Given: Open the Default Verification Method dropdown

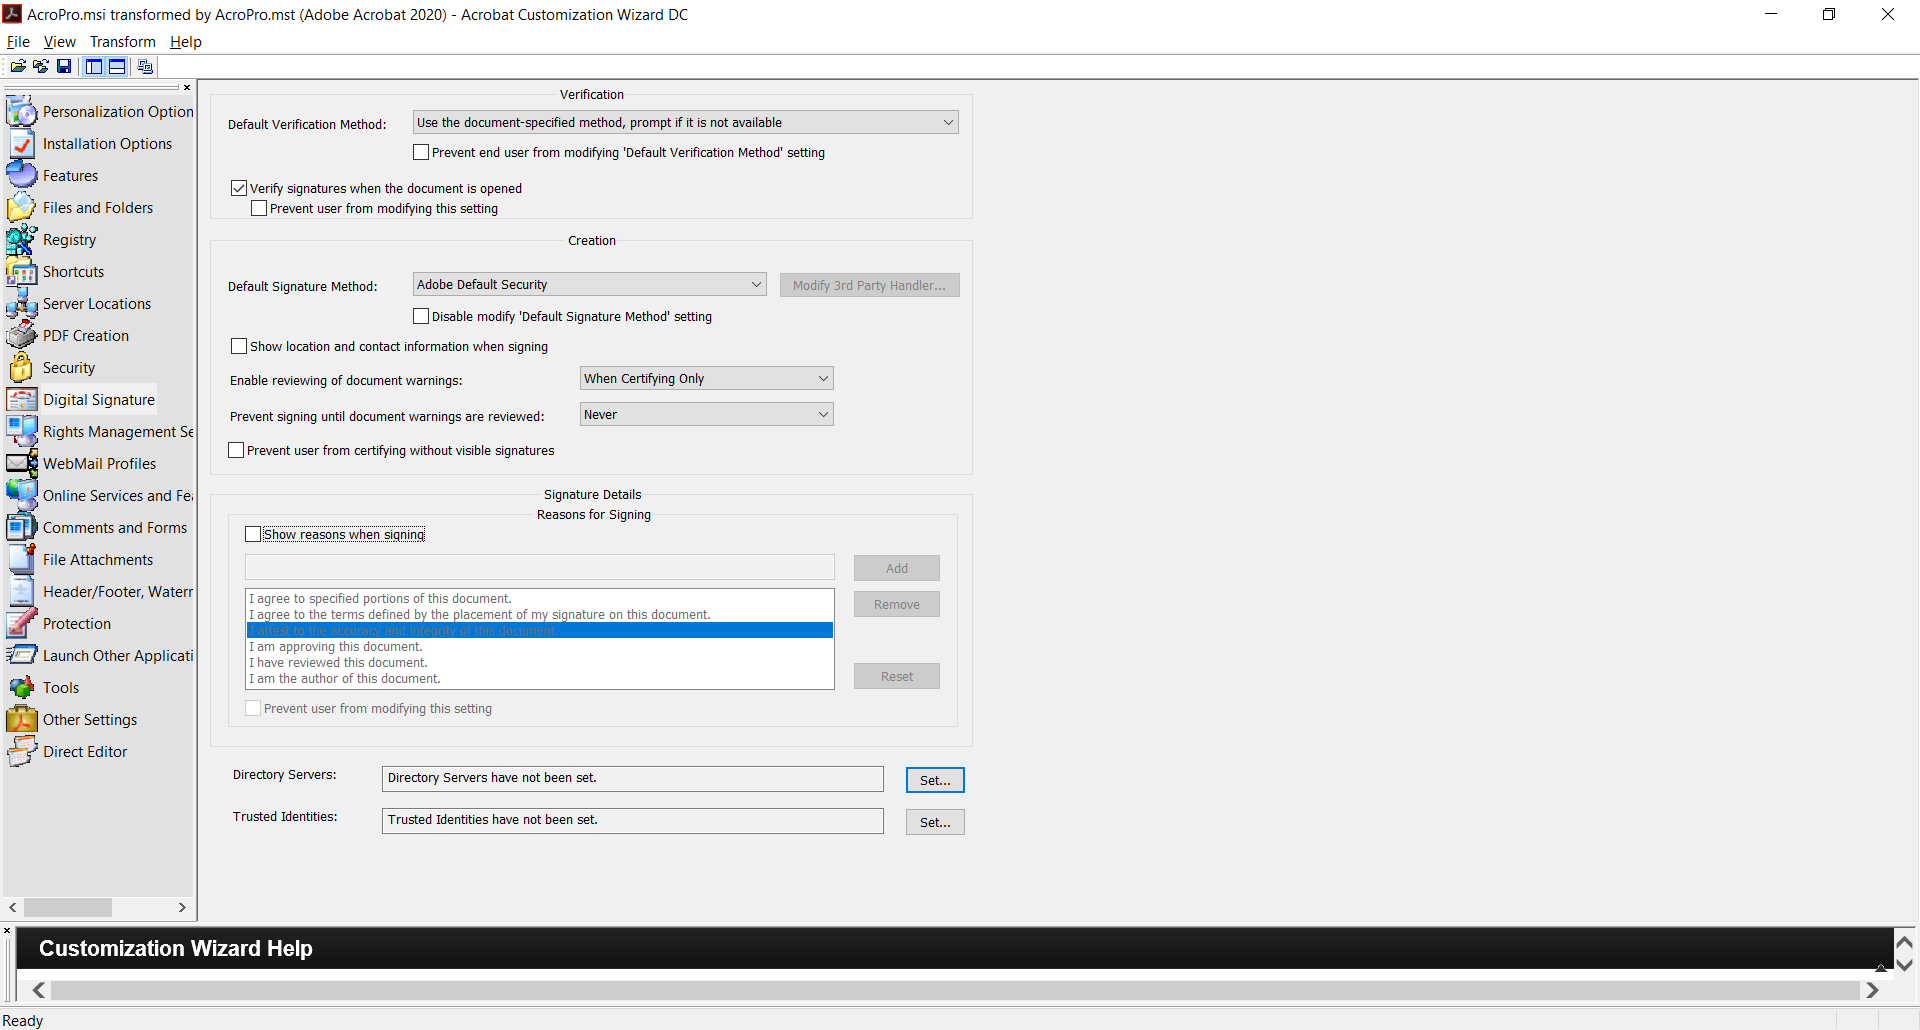Looking at the screenshot, I should click(x=948, y=121).
